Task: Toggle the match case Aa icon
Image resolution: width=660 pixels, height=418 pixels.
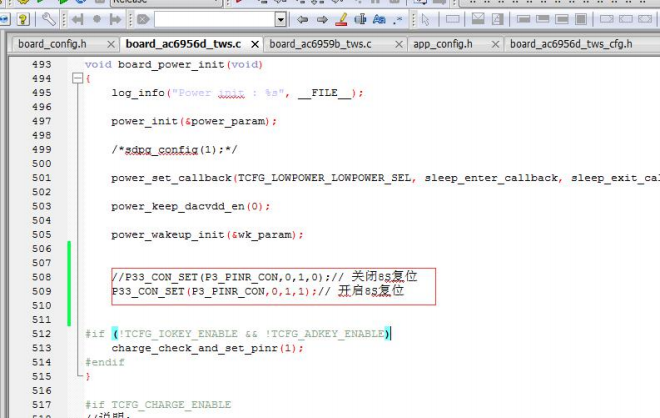Action: [379, 19]
